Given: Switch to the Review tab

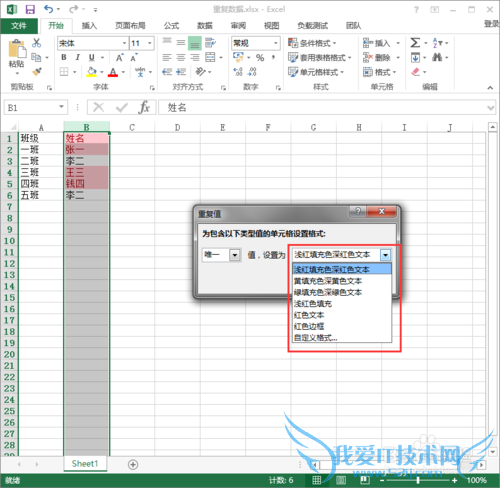Looking at the screenshot, I should (x=238, y=26).
